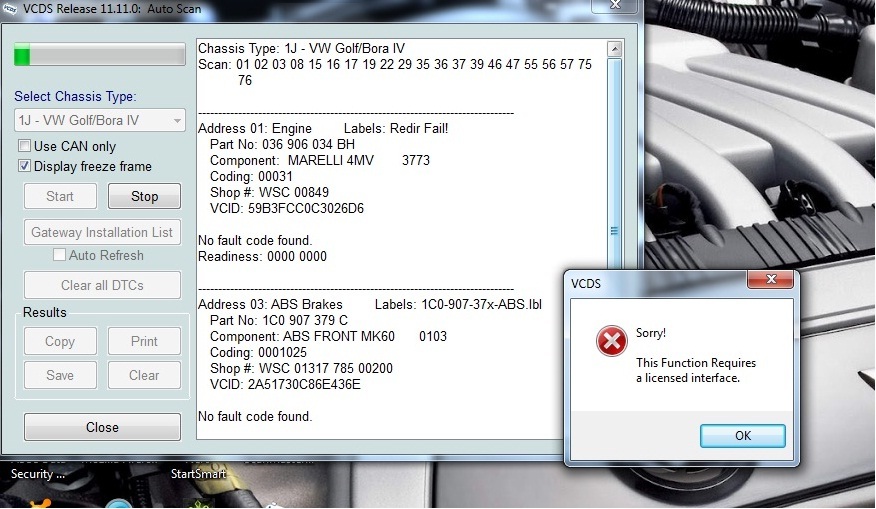
Task: Click 'Chassis Type: 1J - VW Golf/Bora IV' line
Action: point(302,49)
